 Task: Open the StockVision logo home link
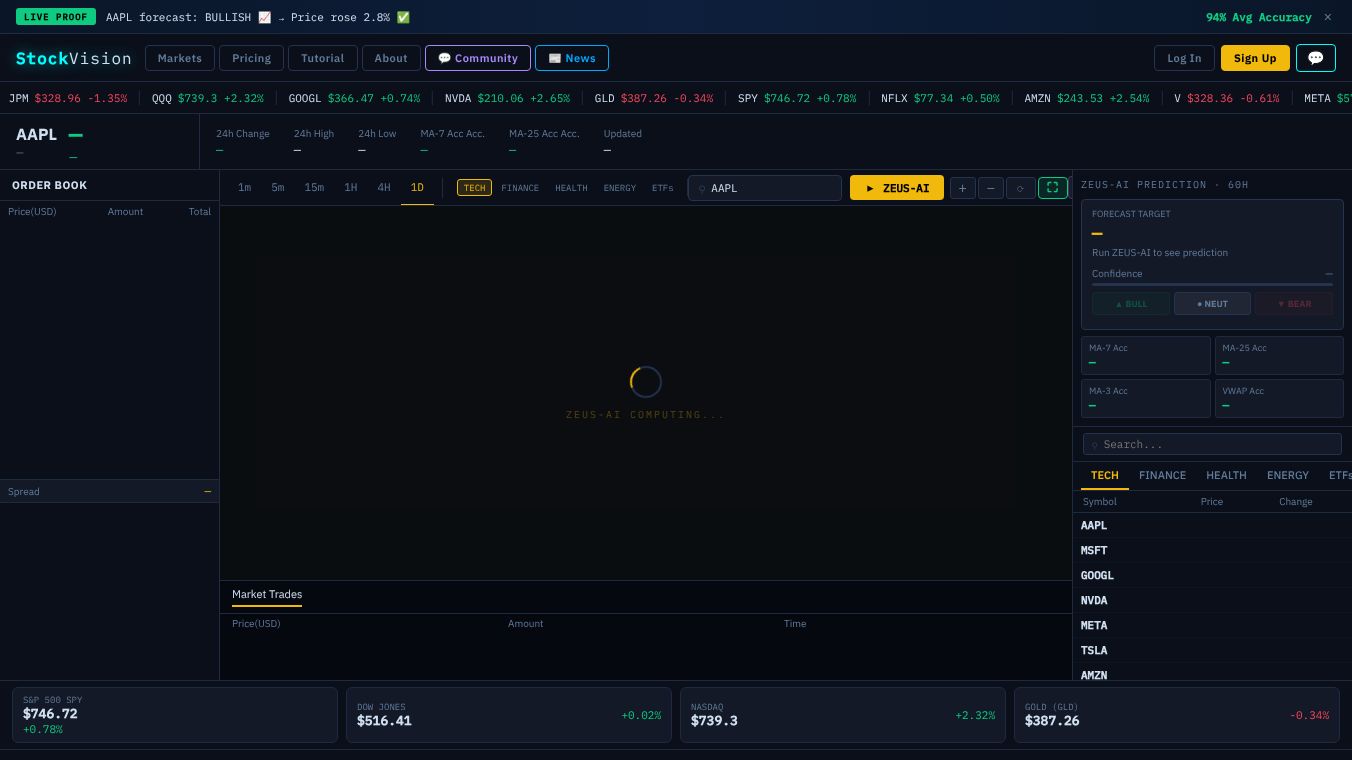coord(73,58)
